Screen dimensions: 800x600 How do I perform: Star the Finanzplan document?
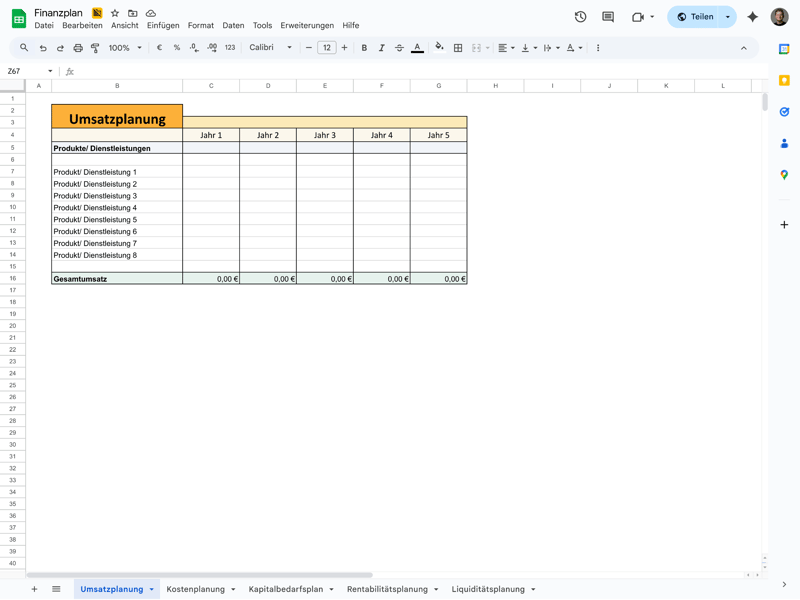[115, 13]
